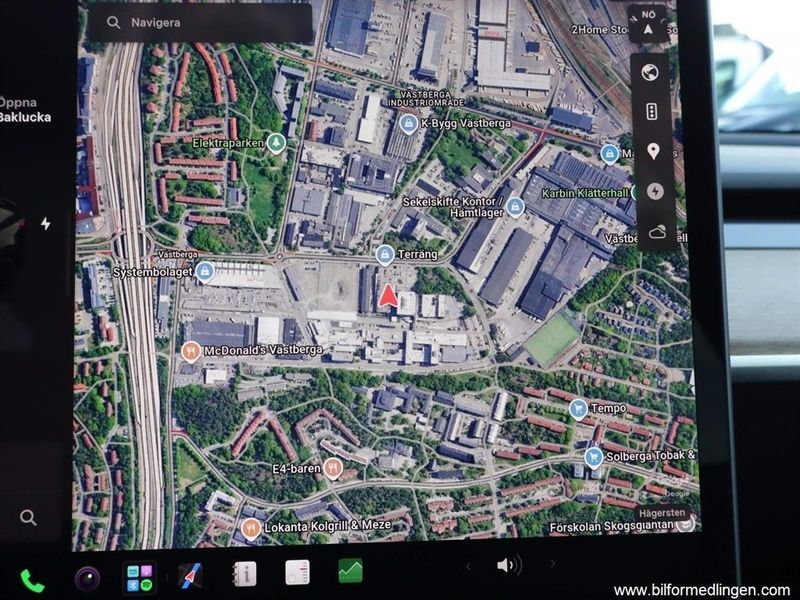This screenshot has width=800, height=600.
Task: Select the Terräng shop marker
Action: 384,255
